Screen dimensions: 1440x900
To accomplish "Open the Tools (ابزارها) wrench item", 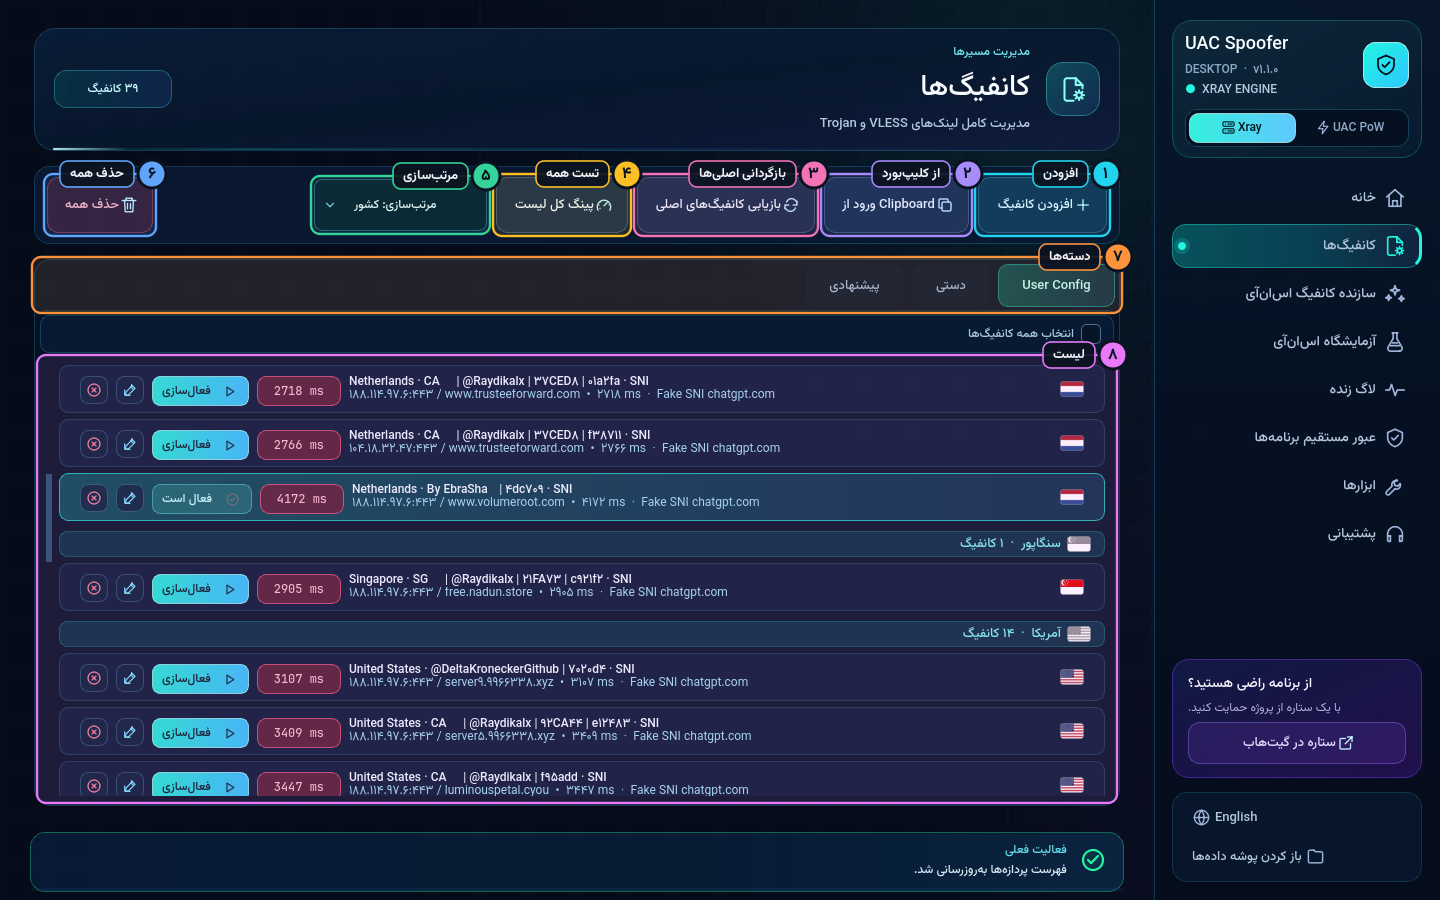I will (1297, 486).
